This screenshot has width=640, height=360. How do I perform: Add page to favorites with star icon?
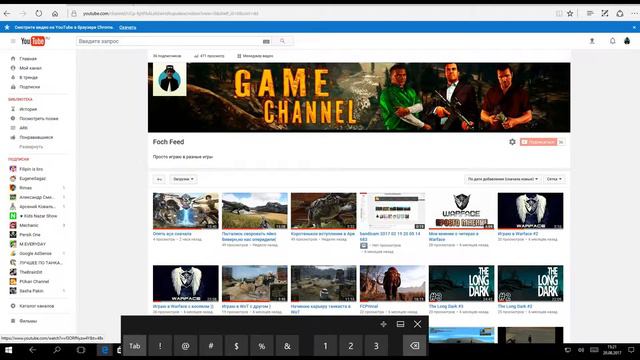point(570,13)
